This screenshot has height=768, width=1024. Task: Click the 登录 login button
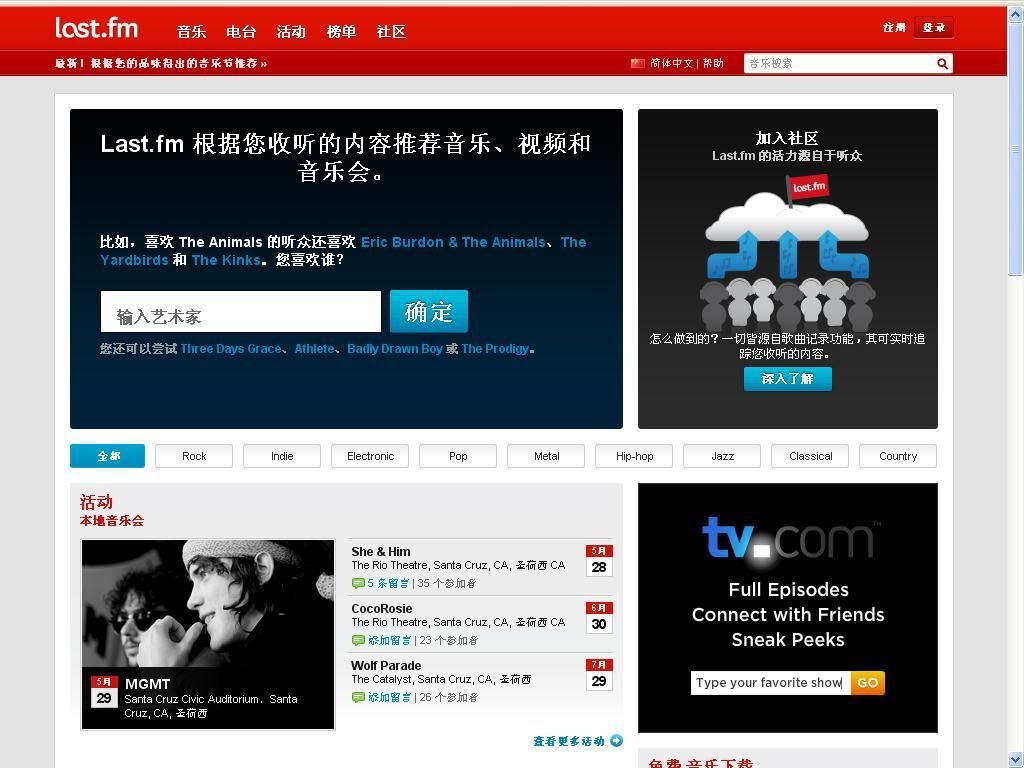pos(934,27)
